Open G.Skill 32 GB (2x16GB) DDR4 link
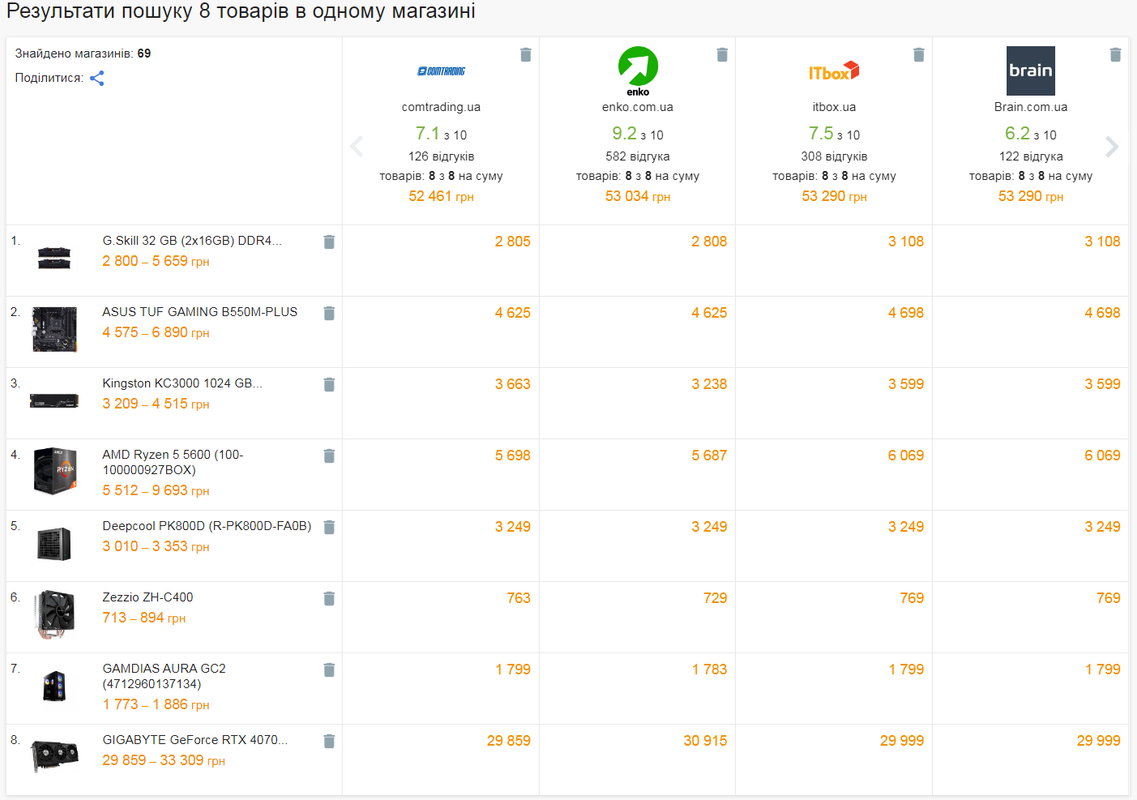 pyautogui.click(x=192, y=241)
